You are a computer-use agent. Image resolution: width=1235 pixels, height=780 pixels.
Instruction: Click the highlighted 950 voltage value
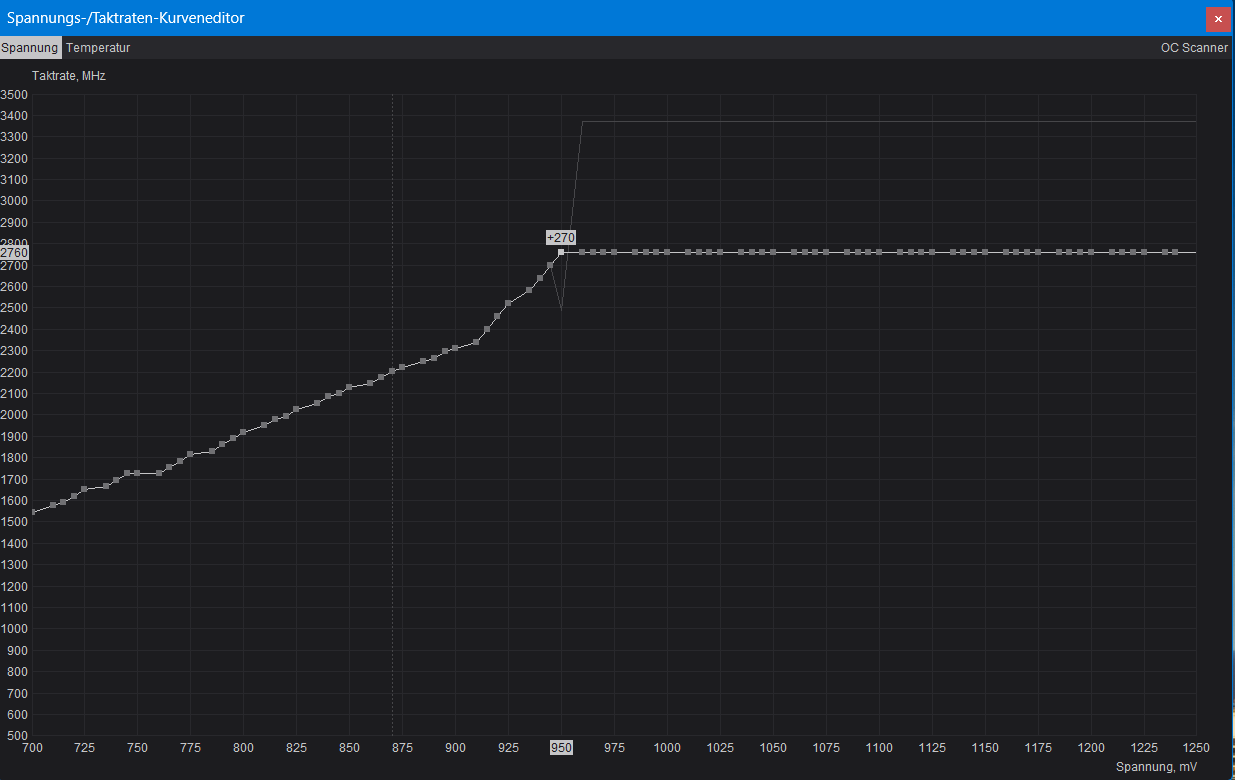tap(561, 747)
